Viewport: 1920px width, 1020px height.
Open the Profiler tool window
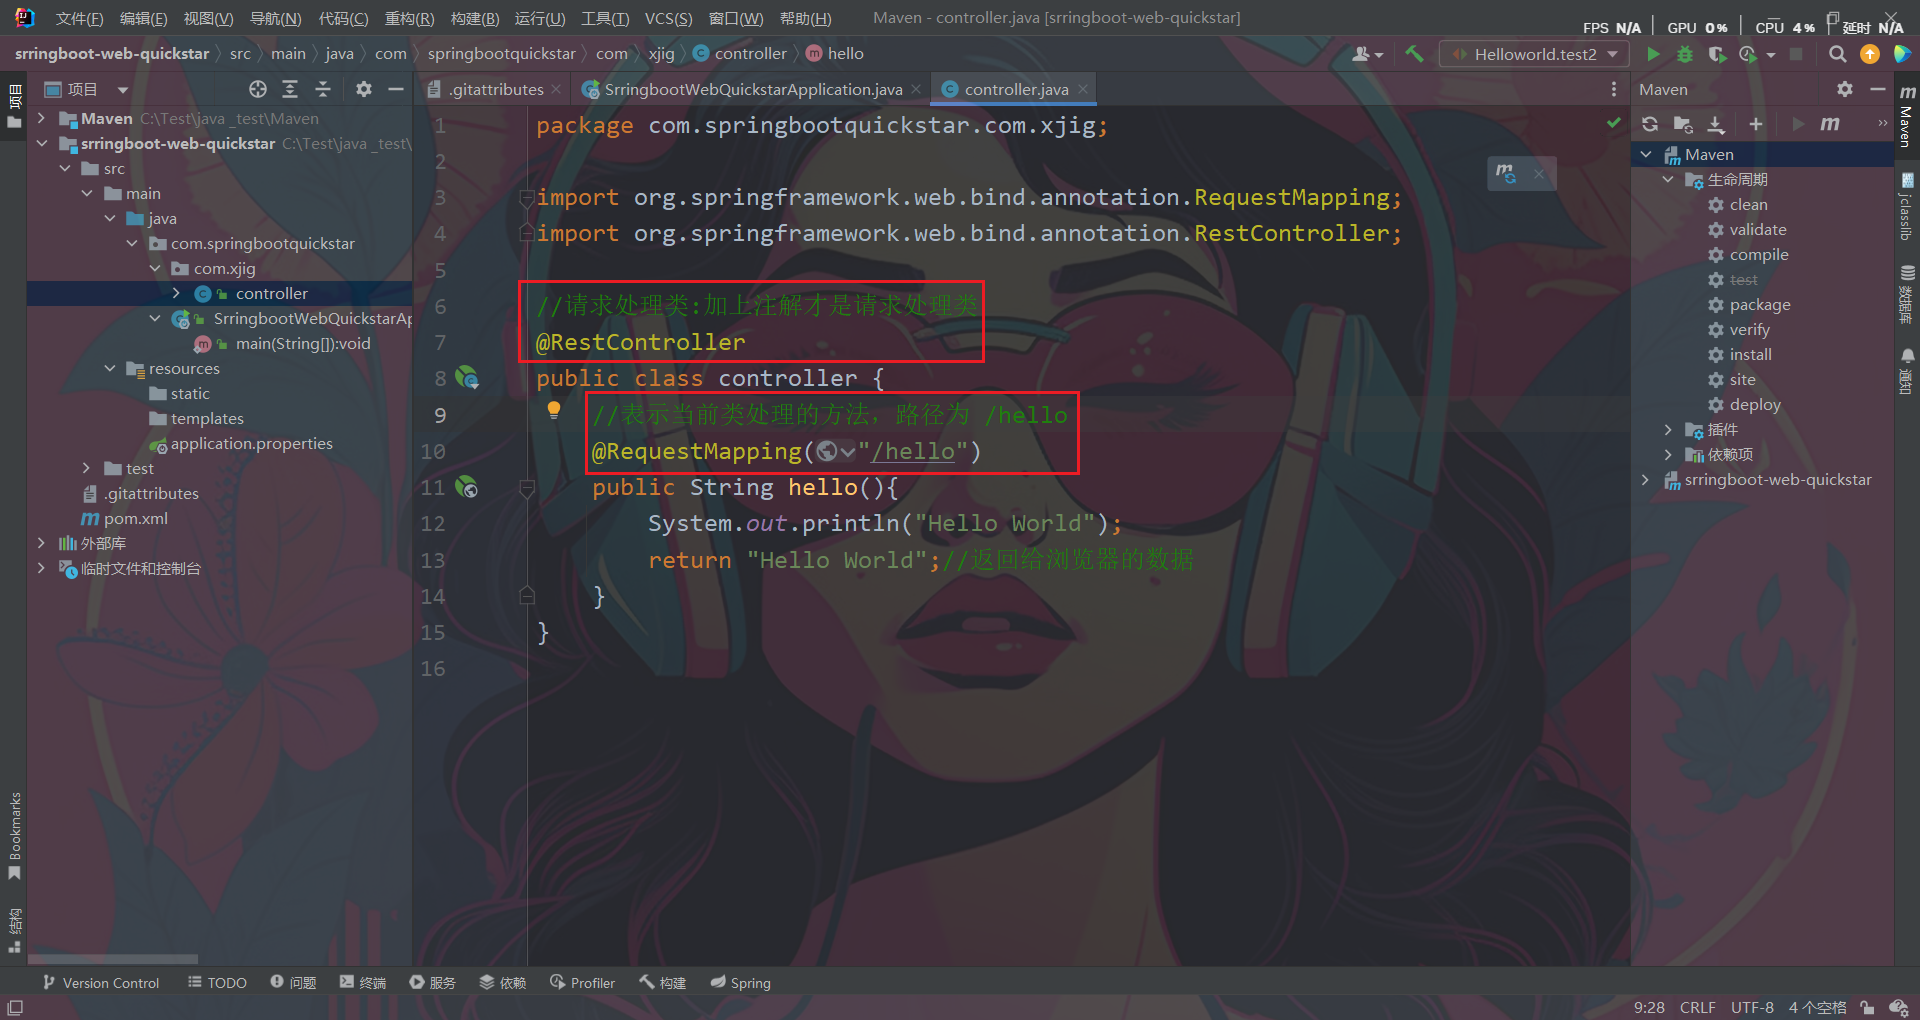click(x=582, y=983)
